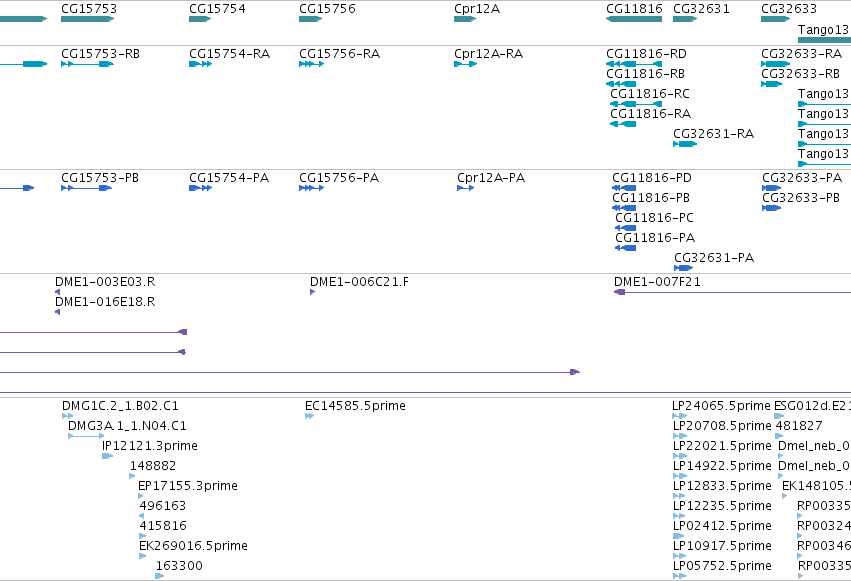
Task: Click the CG15756 gene arrow glyph
Action: 310,19
